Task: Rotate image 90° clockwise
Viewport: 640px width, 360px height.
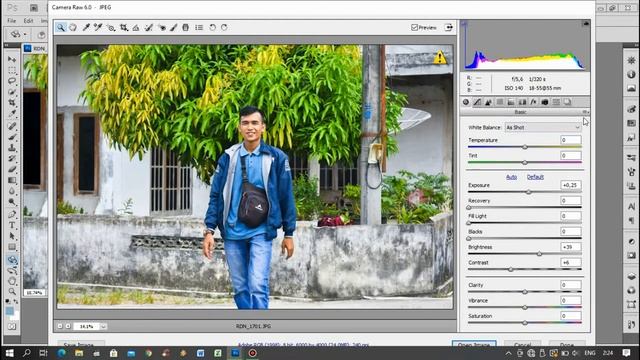Action: pyautogui.click(x=224, y=27)
